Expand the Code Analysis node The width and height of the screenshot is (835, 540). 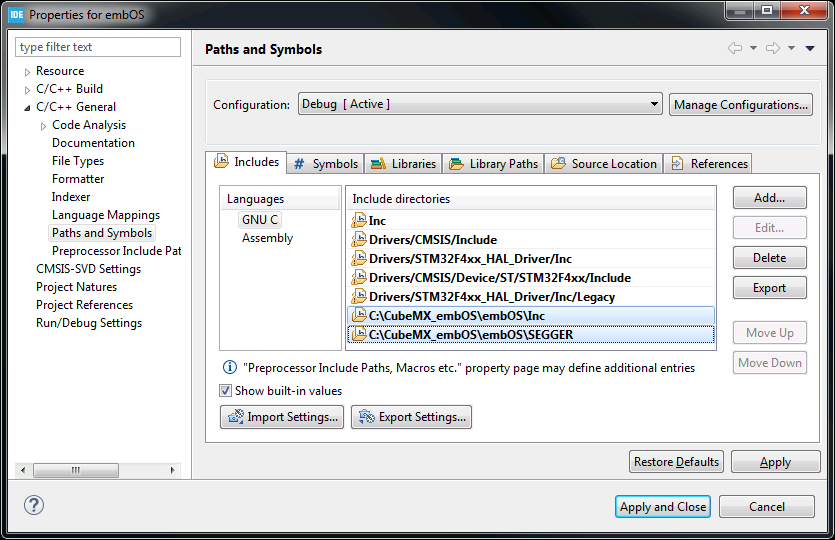tap(43, 126)
